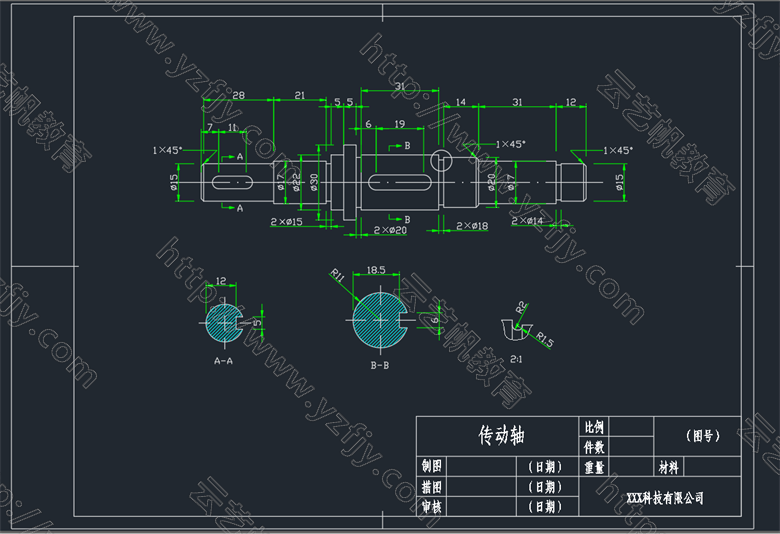Click the 件数 label in title block
The height and width of the screenshot is (534, 780).
tap(594, 447)
